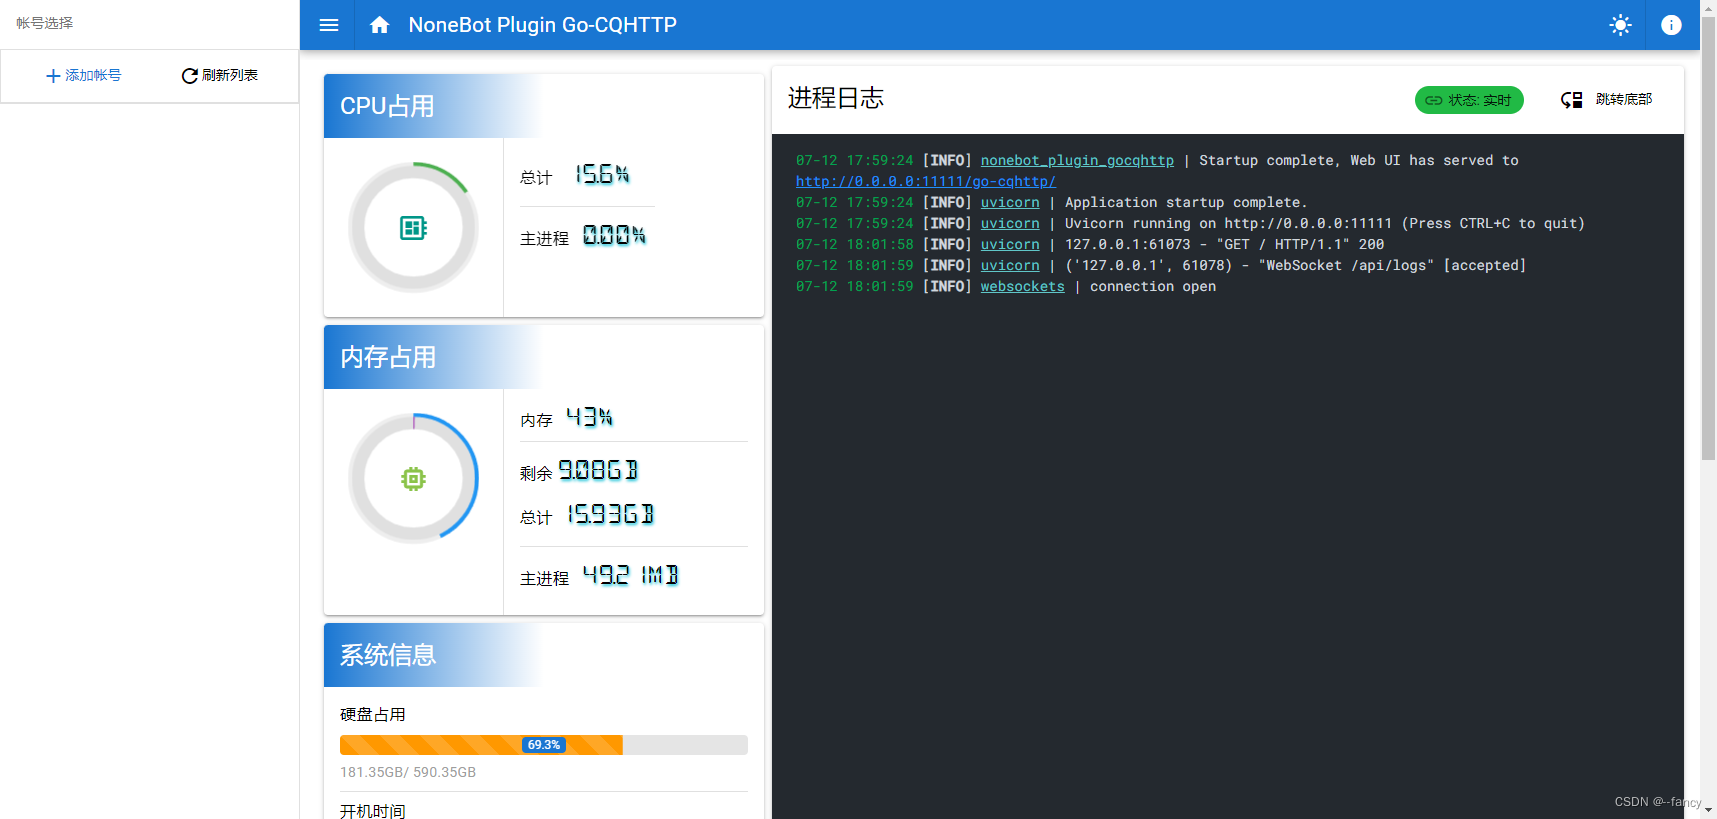Click the refresh list circular arrow icon
Screen dimensions: 1717x819
click(x=189, y=76)
